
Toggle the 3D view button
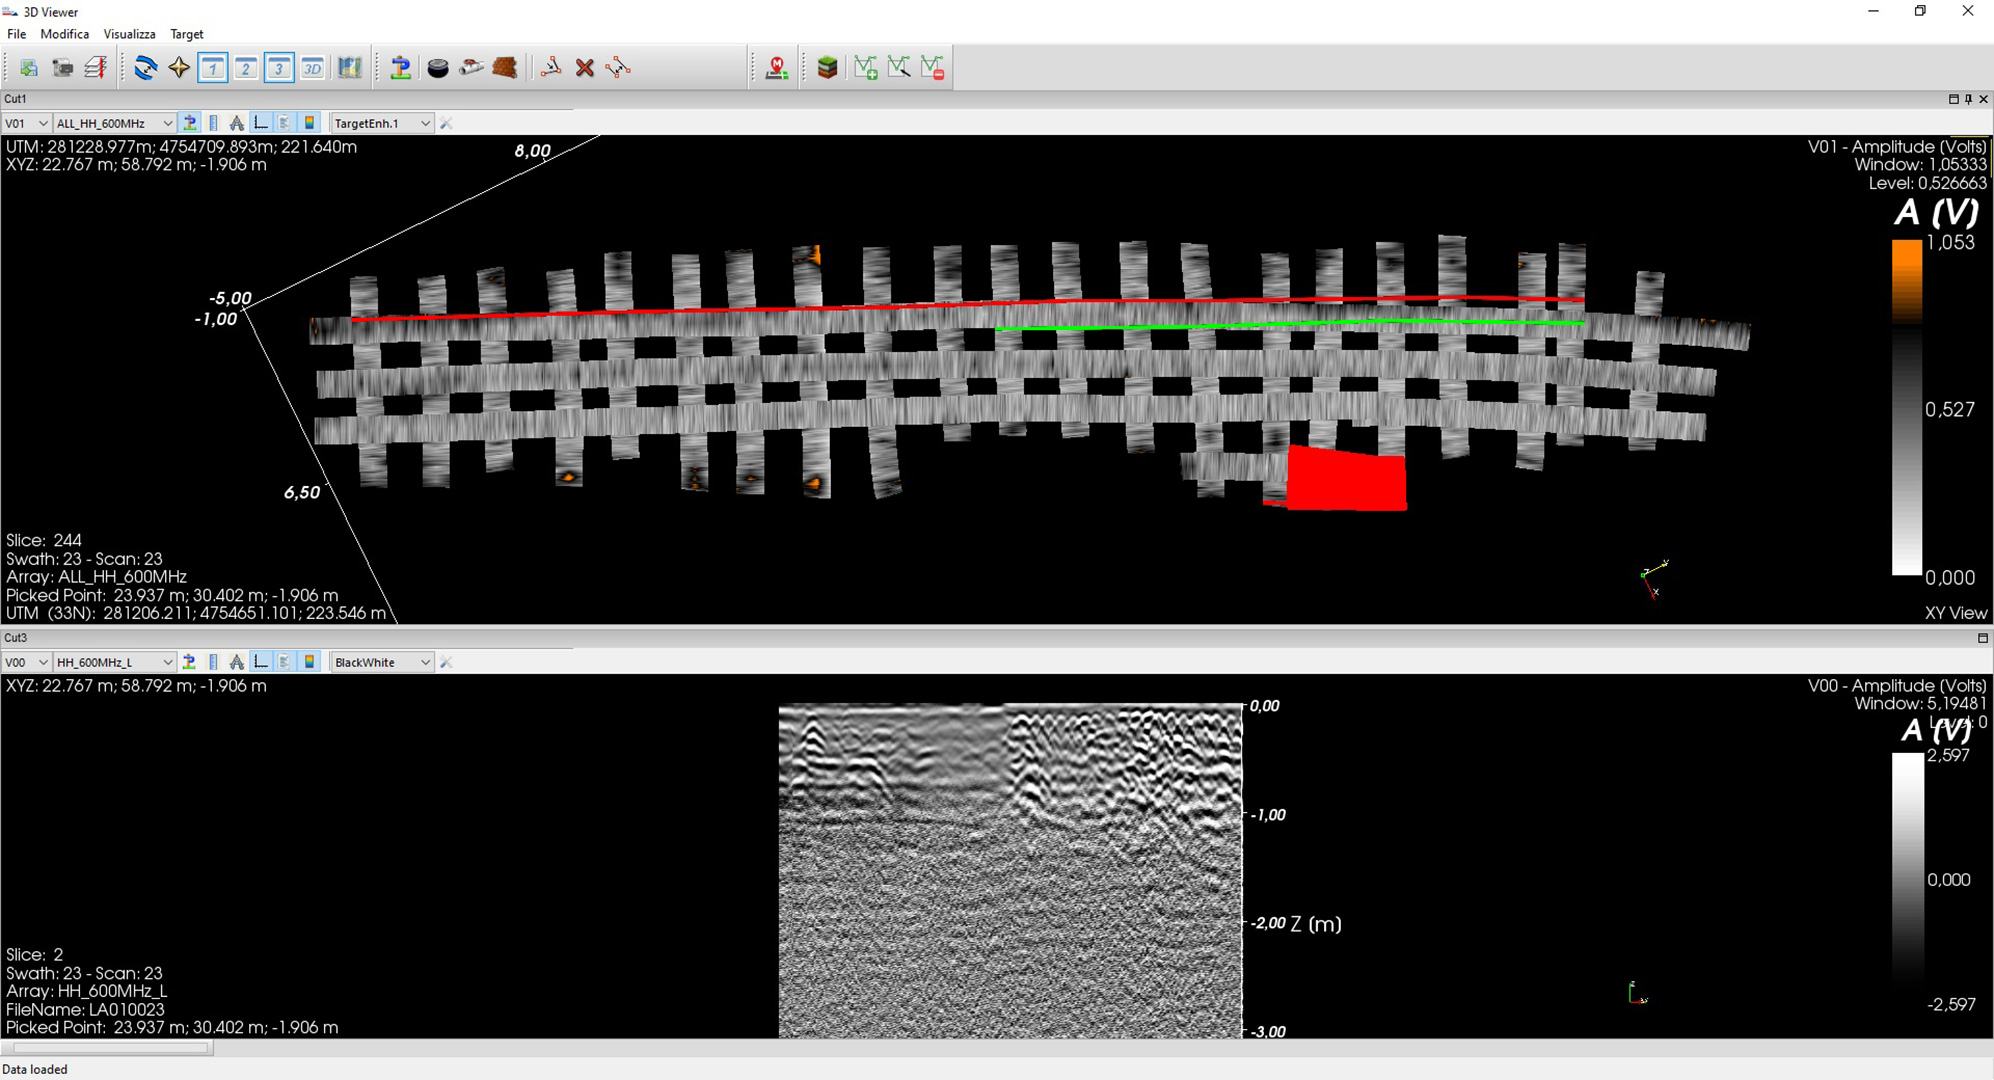pyautogui.click(x=312, y=68)
